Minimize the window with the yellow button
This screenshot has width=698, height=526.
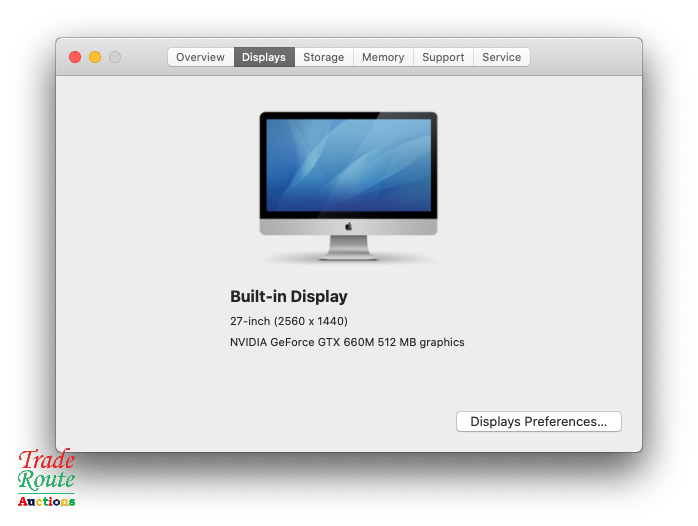[95, 57]
